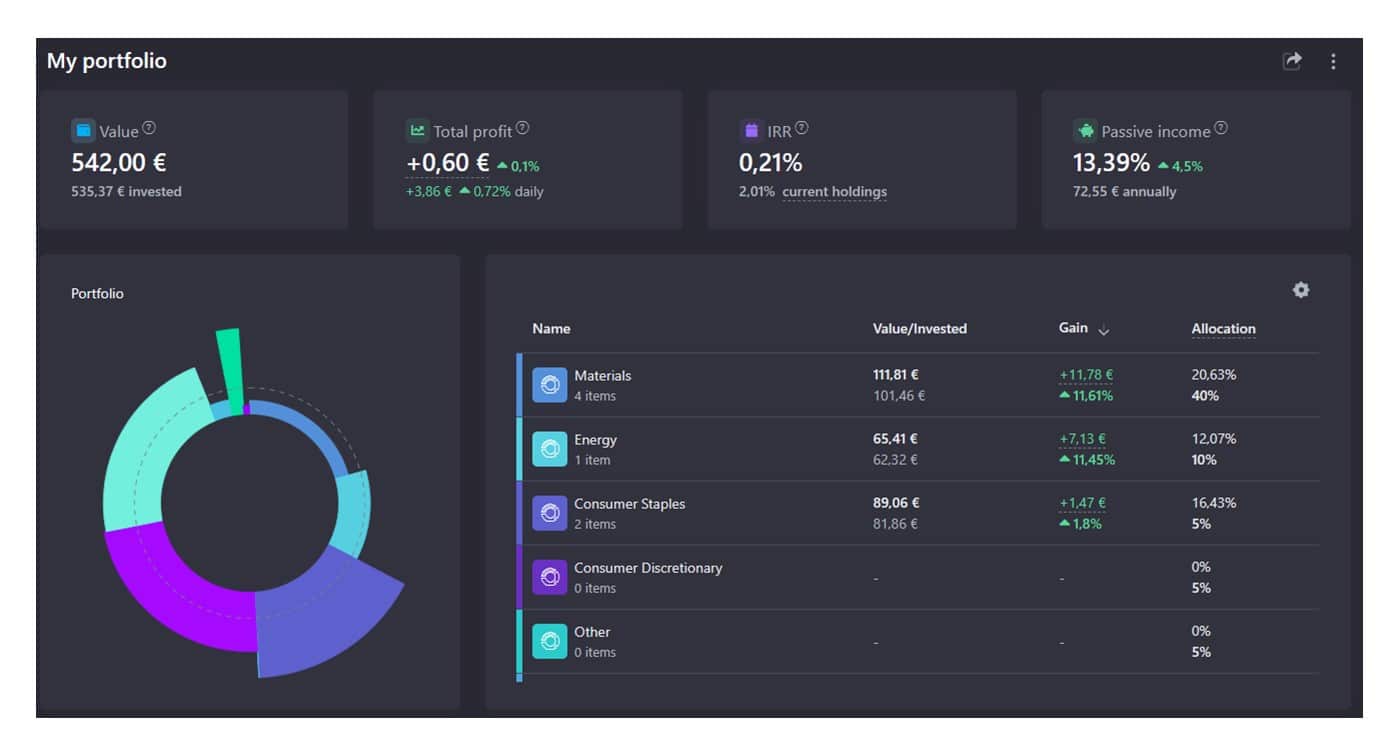Click the Passive income help icon

[1220, 128]
